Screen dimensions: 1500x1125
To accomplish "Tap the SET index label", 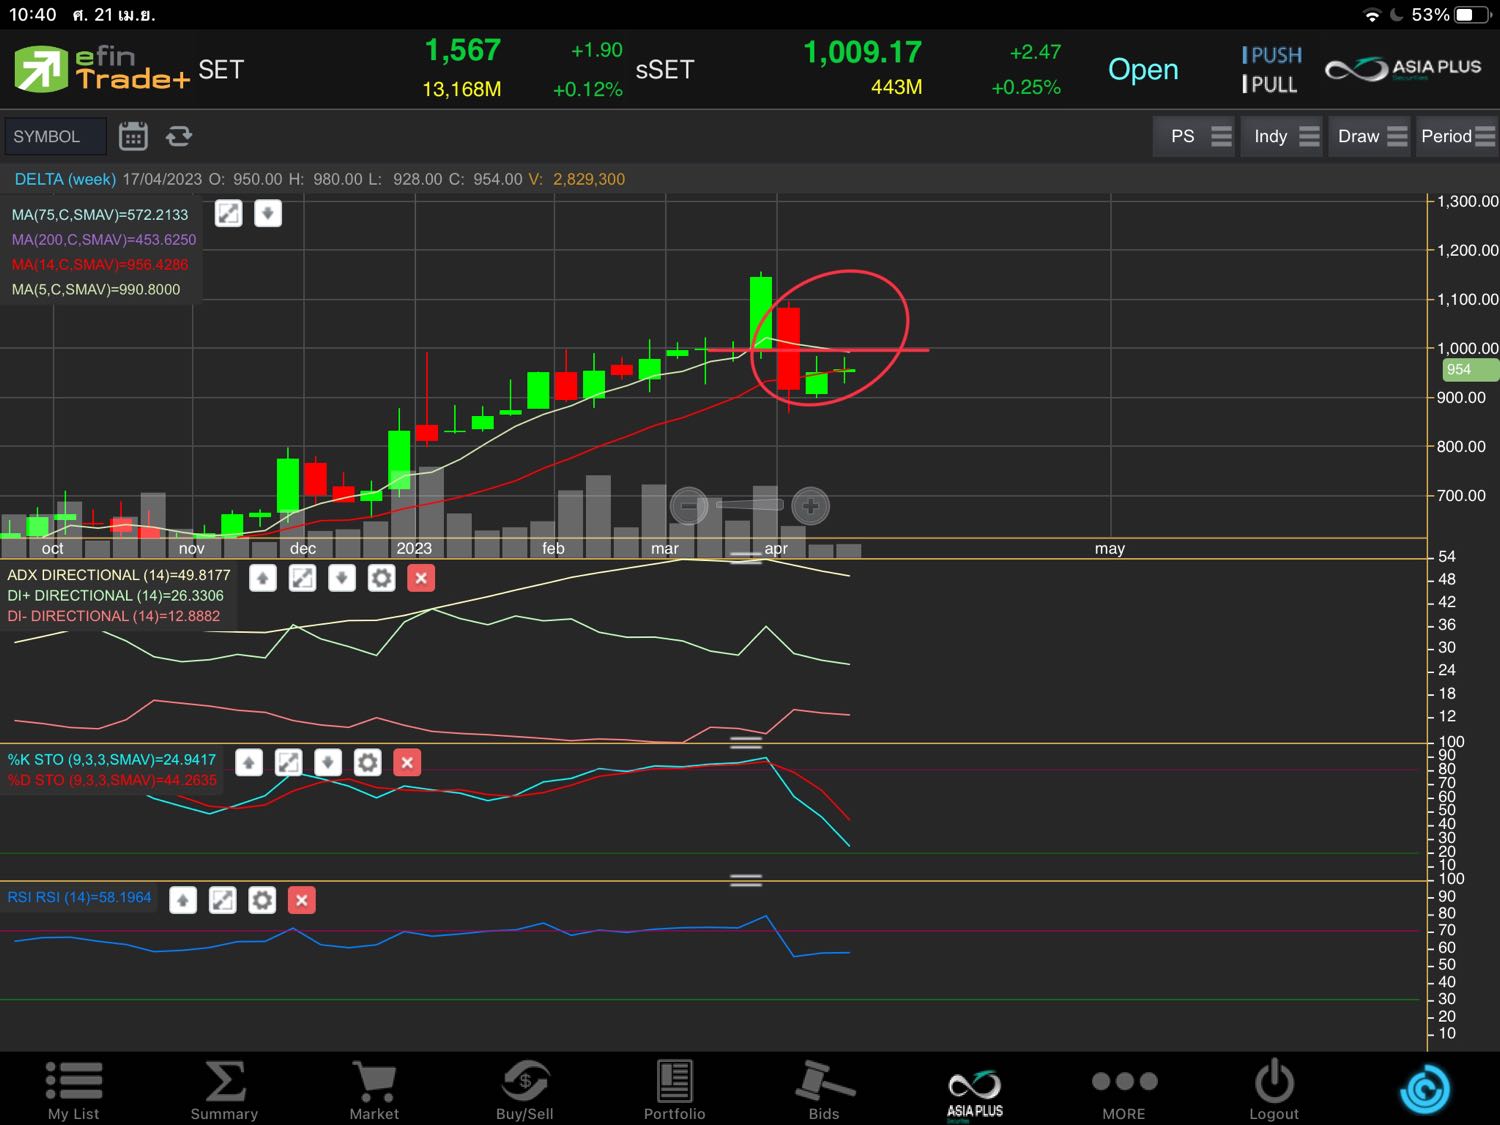I will [221, 69].
